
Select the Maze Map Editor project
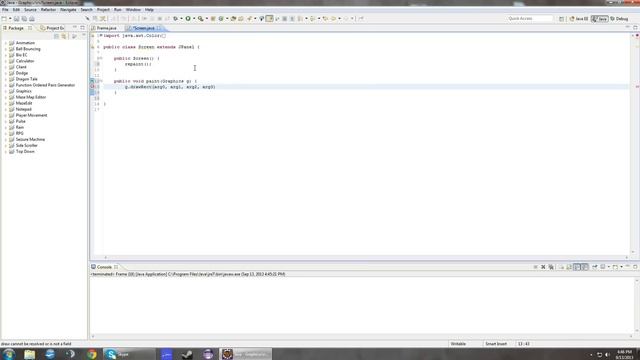point(31,97)
